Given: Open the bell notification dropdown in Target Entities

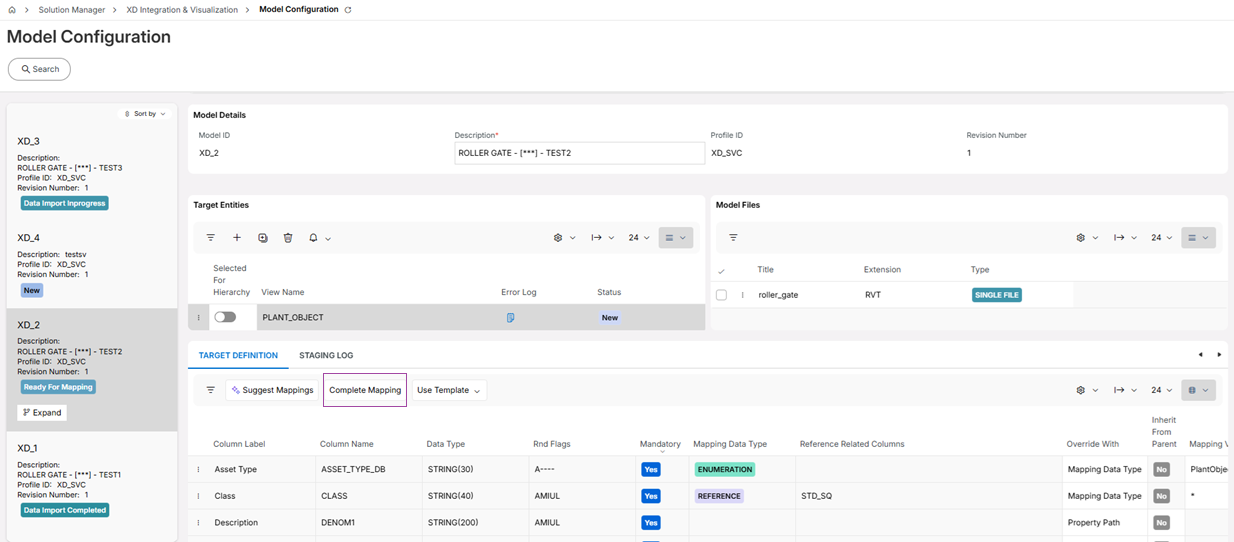Looking at the screenshot, I should pyautogui.click(x=319, y=238).
